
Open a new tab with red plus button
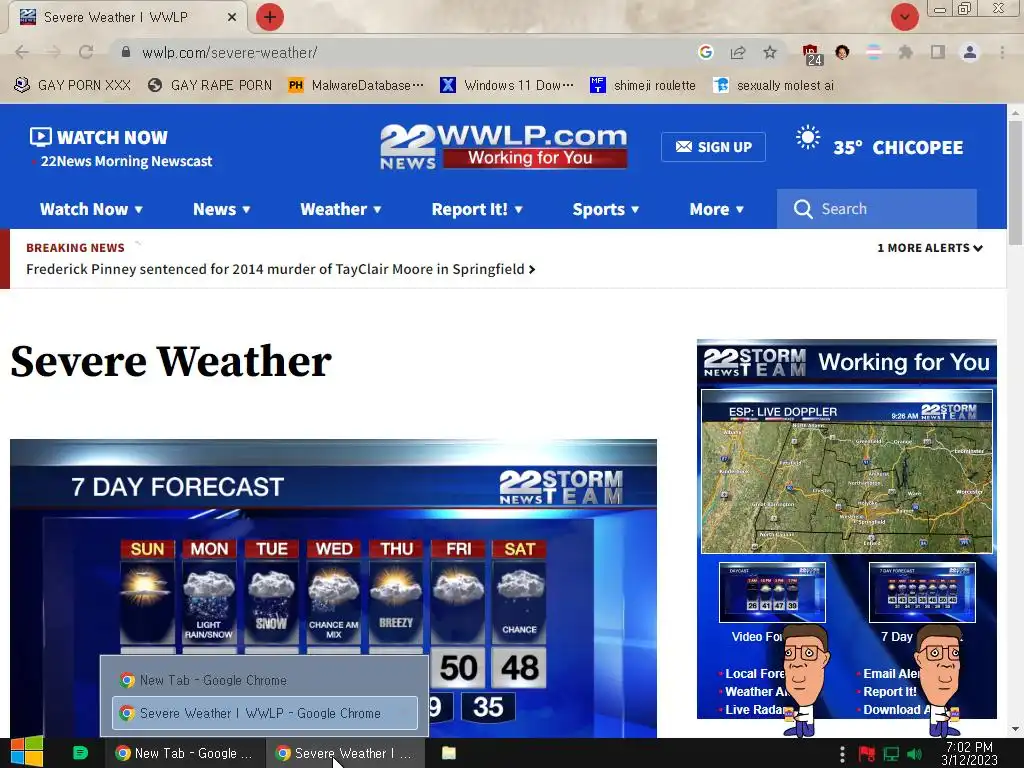(x=270, y=17)
